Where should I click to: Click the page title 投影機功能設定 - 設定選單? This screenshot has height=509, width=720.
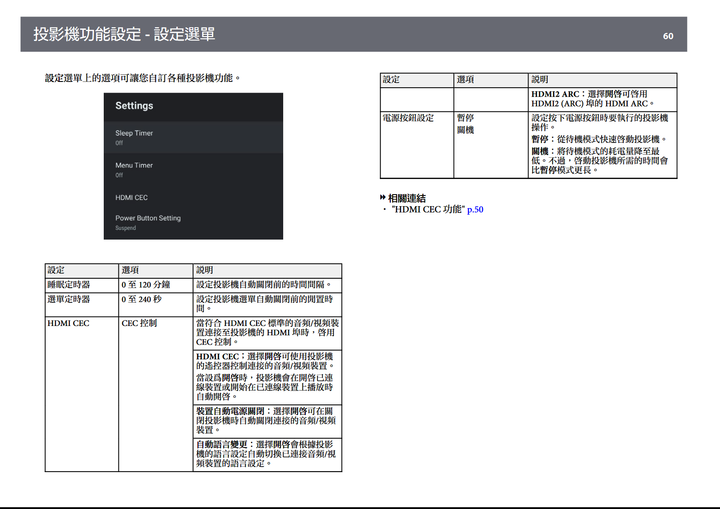coord(124,34)
